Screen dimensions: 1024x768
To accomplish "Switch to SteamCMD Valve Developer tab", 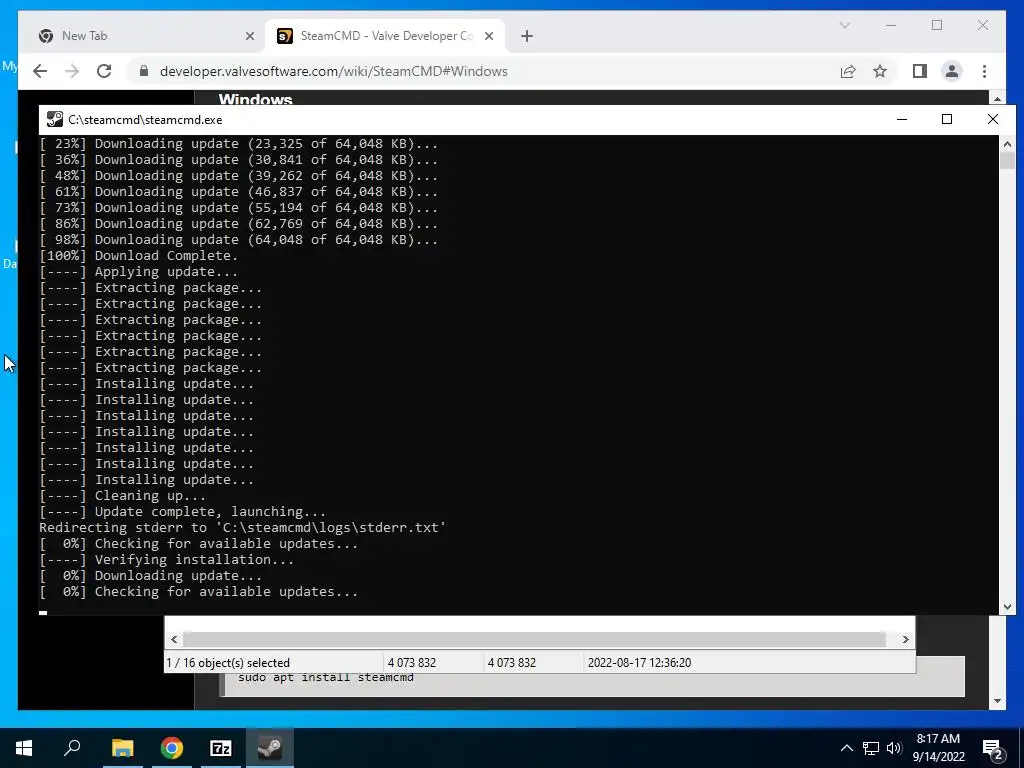I will [x=385, y=36].
